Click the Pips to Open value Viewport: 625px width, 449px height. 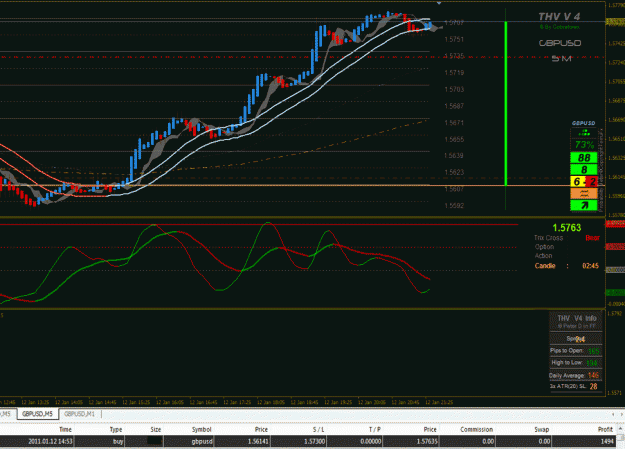click(594, 351)
